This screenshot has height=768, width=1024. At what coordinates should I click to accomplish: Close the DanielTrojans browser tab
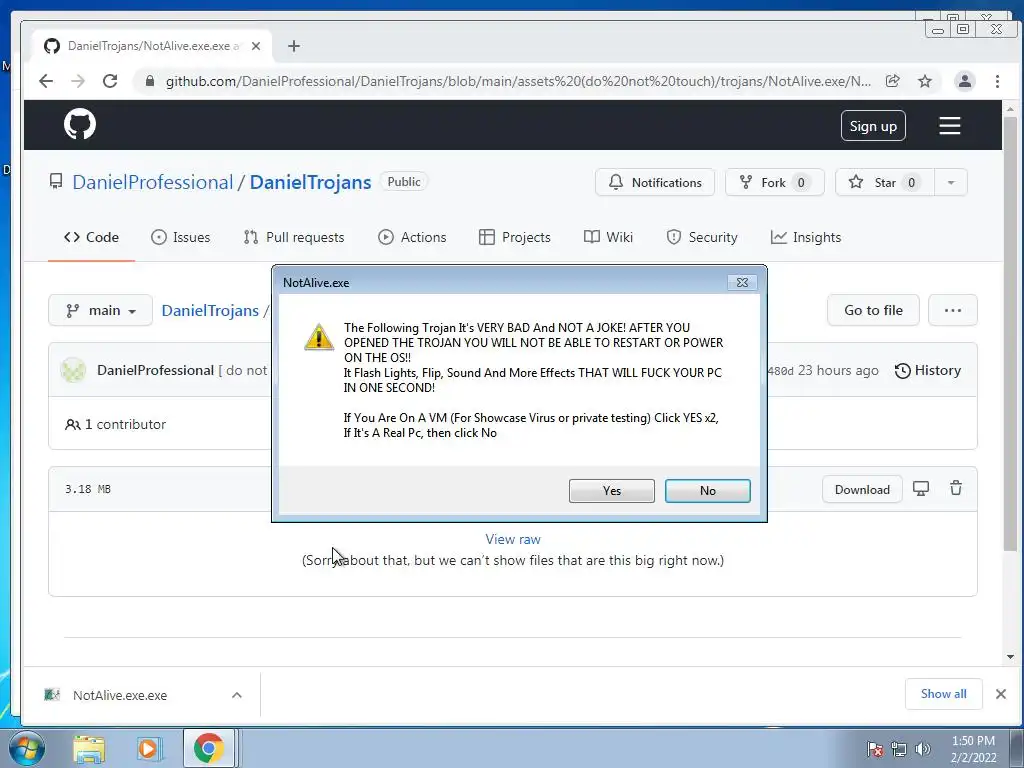pyautogui.click(x=256, y=46)
